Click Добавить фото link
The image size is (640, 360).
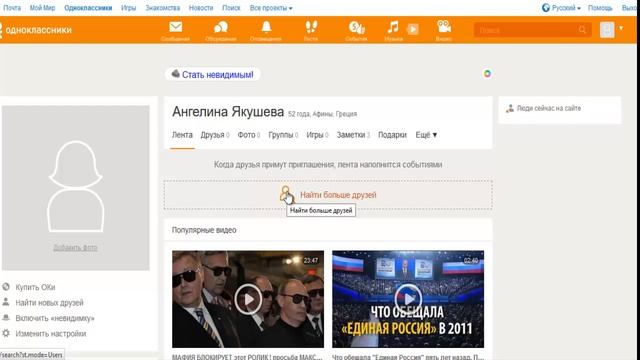pyautogui.click(x=75, y=248)
